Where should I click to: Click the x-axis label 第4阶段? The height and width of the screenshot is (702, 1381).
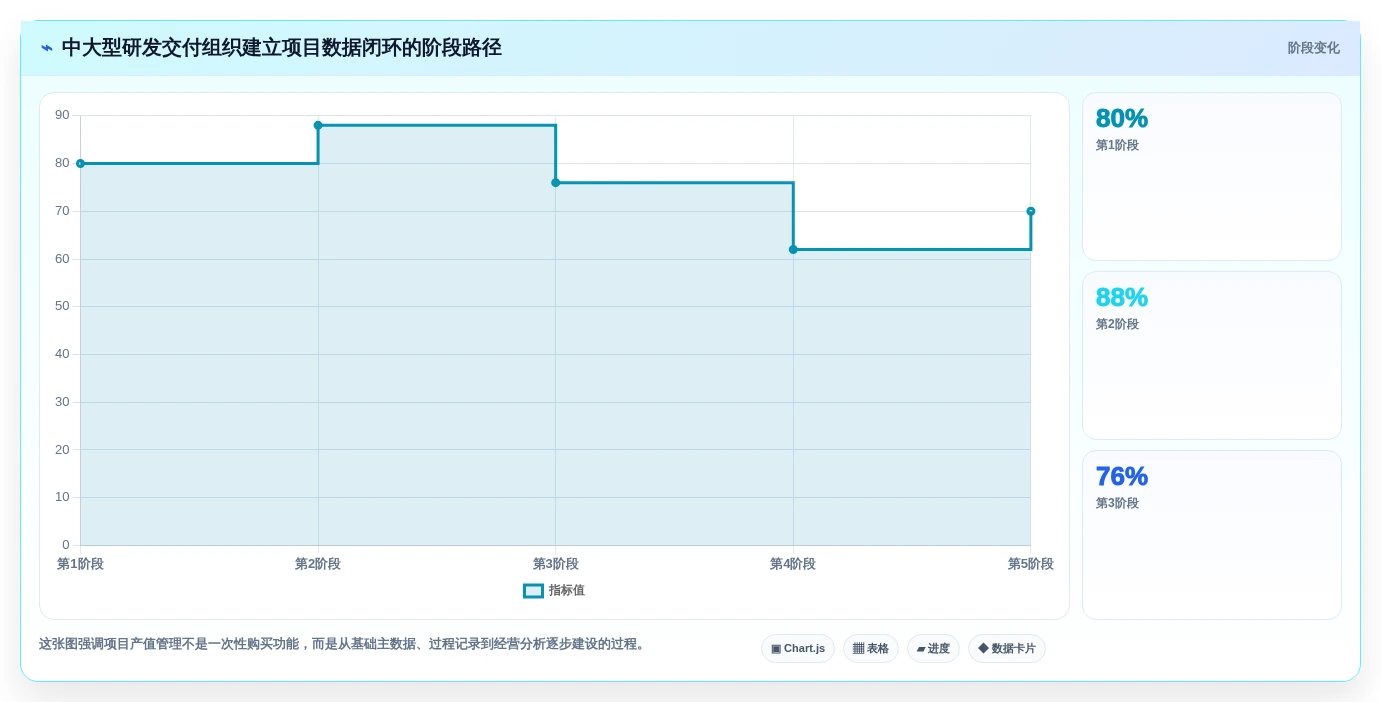[x=793, y=564]
